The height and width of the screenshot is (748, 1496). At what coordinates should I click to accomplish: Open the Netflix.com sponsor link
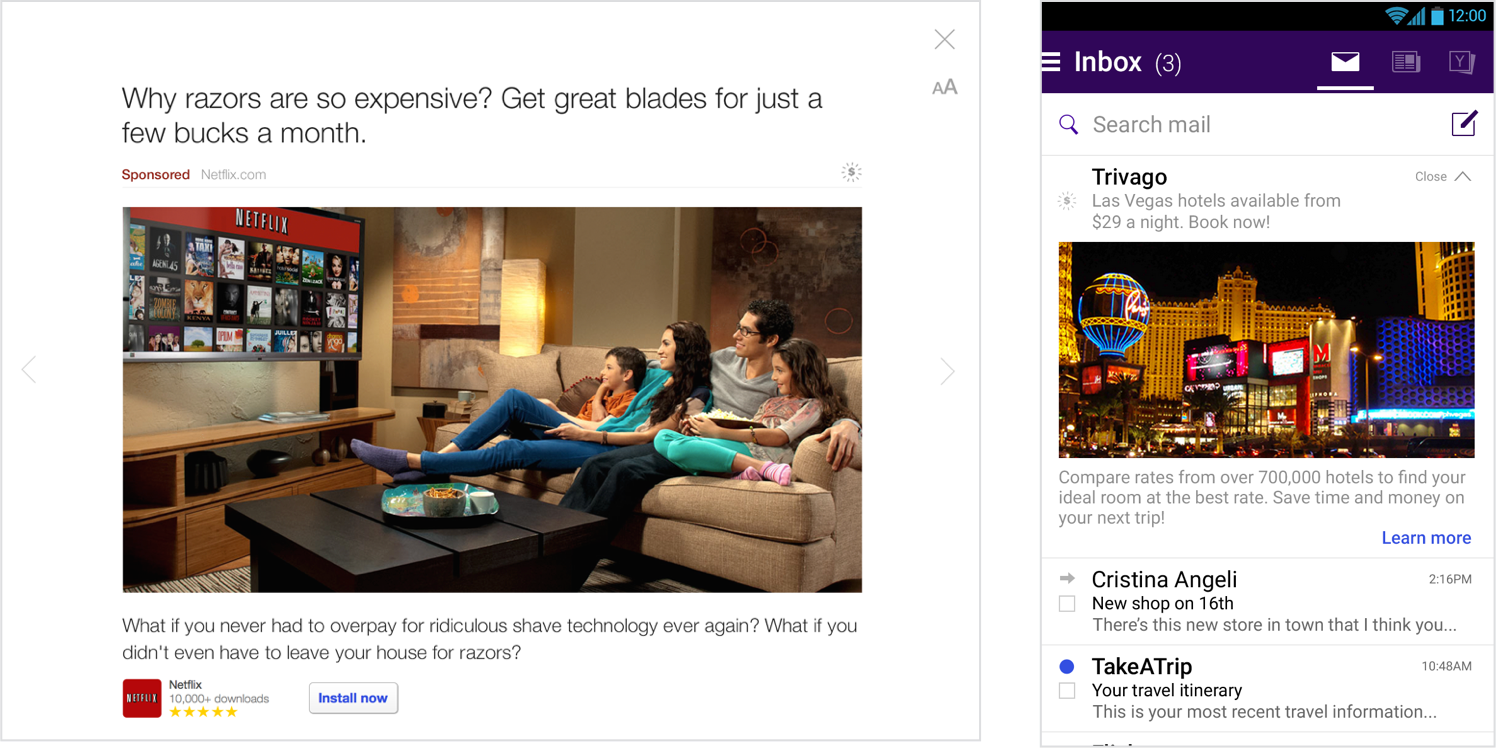click(233, 174)
